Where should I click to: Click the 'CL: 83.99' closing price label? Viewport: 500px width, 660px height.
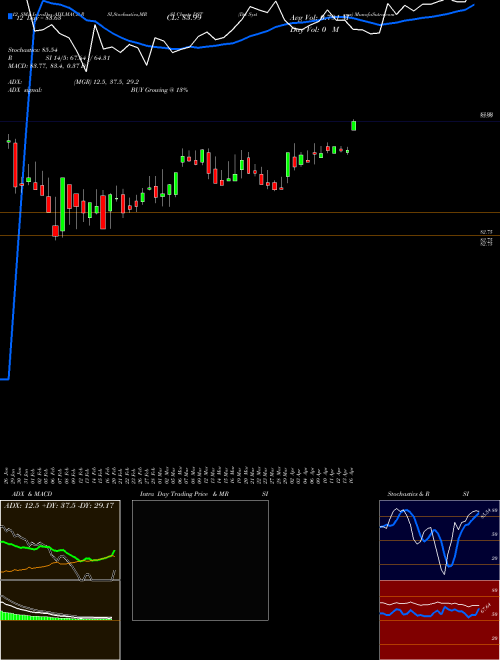(x=184, y=18)
